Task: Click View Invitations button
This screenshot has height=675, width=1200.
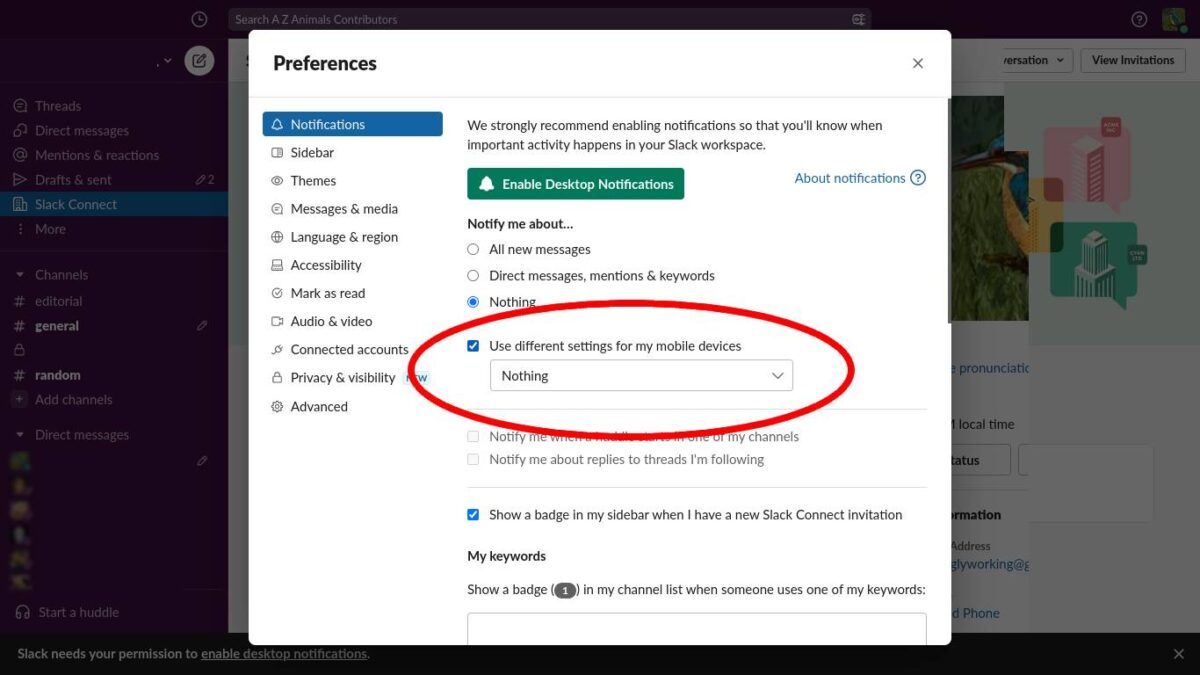Action: click(x=1133, y=60)
